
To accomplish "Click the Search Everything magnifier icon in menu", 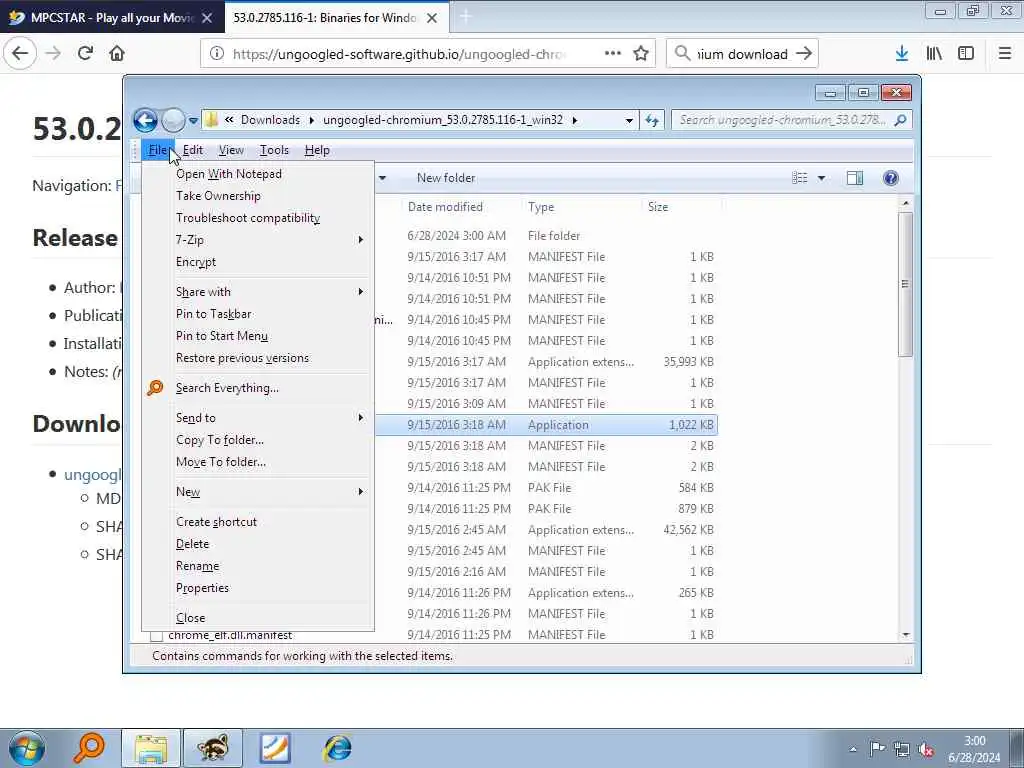I will (x=155, y=388).
